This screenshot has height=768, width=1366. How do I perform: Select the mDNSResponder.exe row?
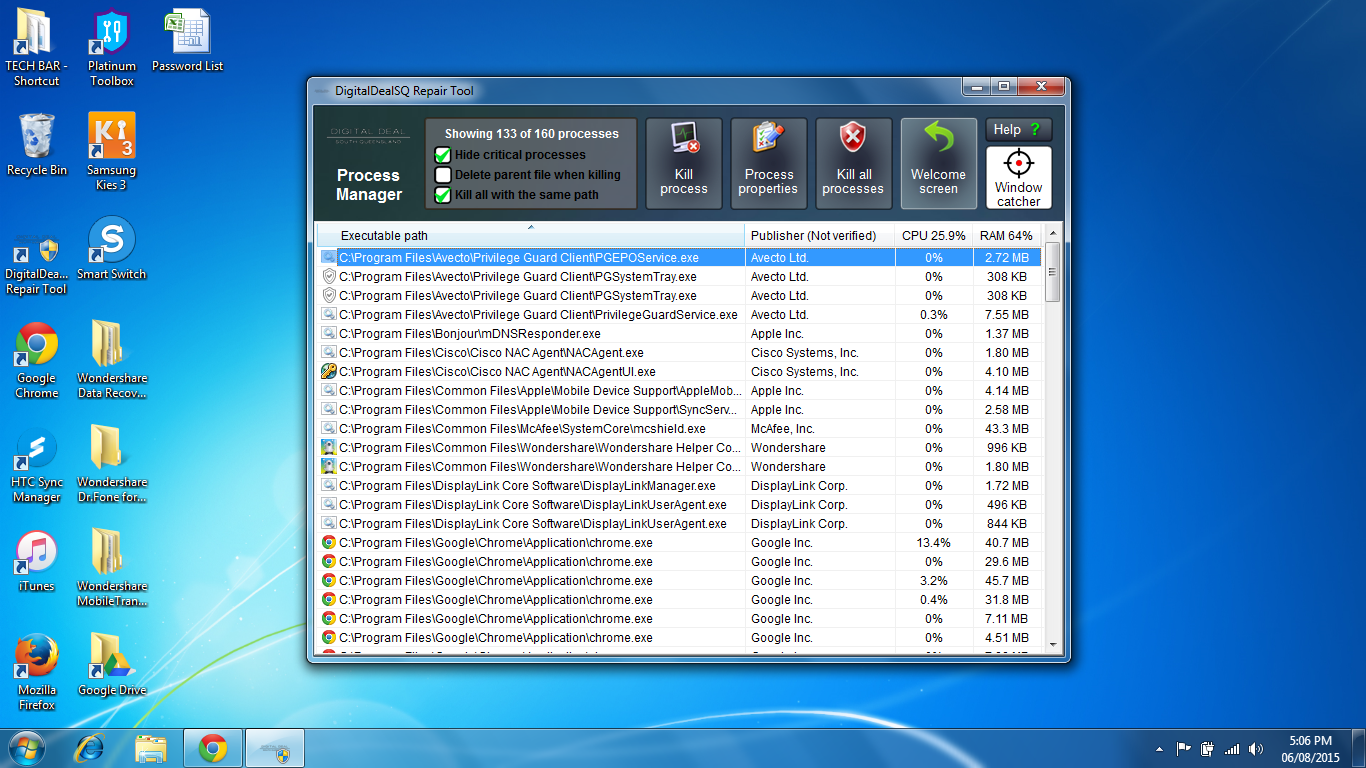click(x=680, y=334)
